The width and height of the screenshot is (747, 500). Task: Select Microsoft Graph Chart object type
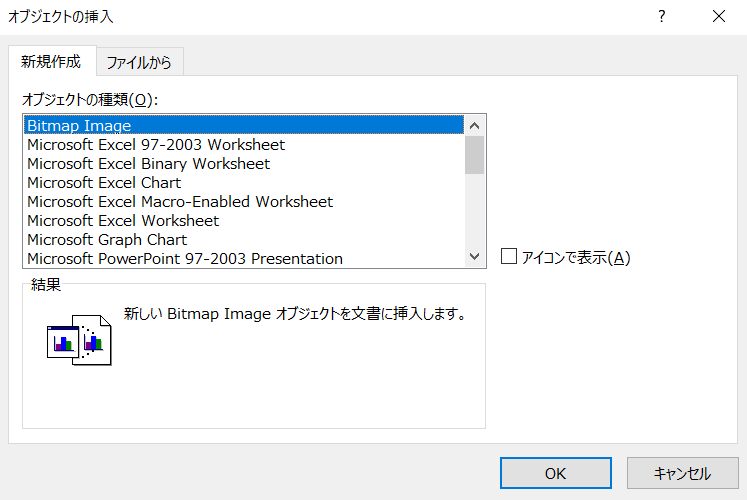(244, 240)
